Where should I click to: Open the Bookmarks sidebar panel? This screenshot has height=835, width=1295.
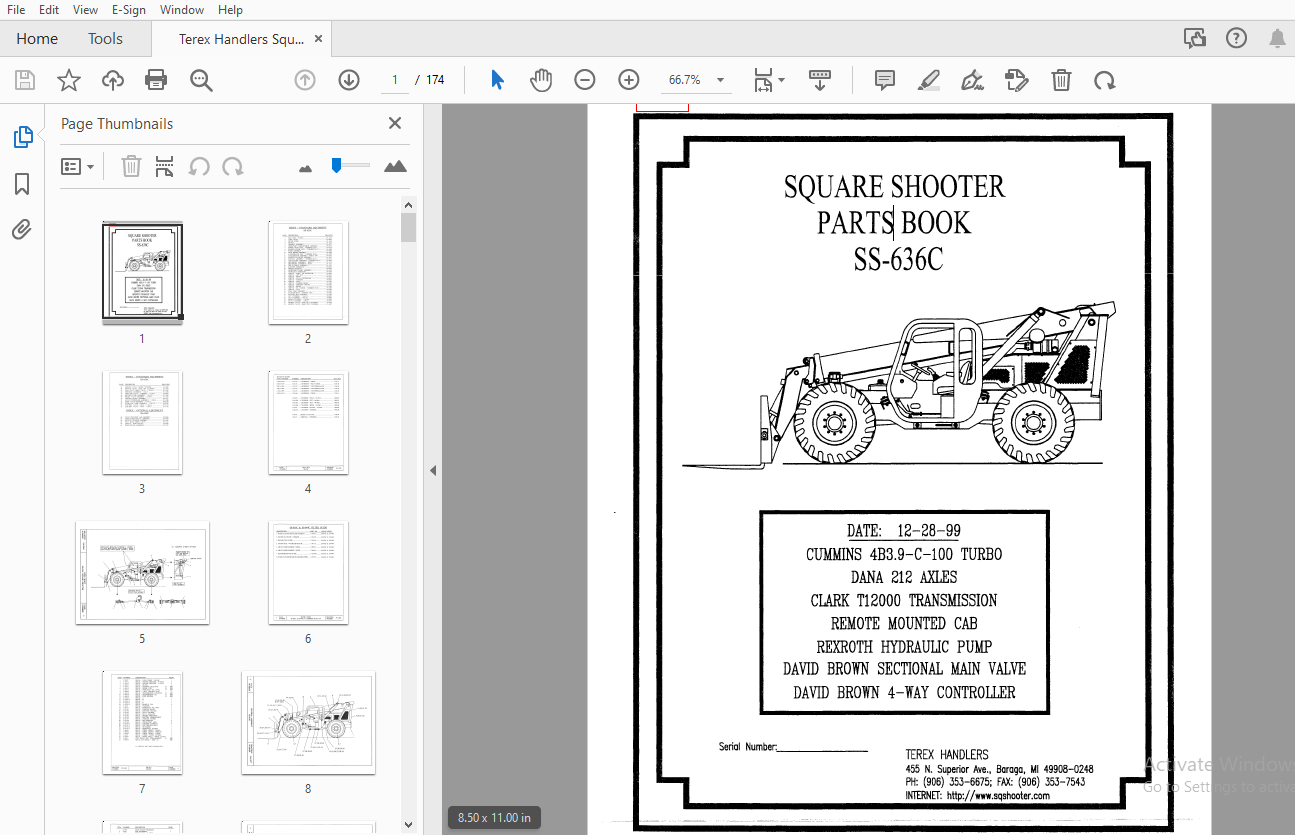point(22,184)
